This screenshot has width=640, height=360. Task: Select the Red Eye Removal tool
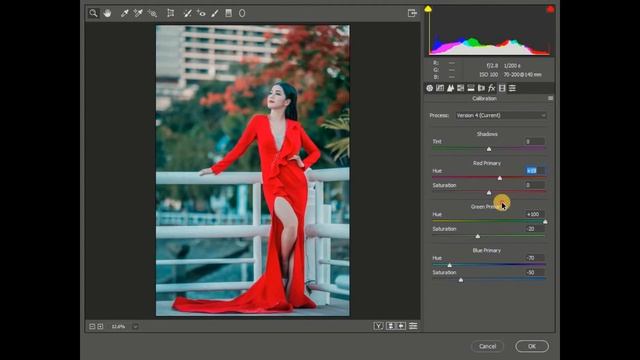(201, 13)
